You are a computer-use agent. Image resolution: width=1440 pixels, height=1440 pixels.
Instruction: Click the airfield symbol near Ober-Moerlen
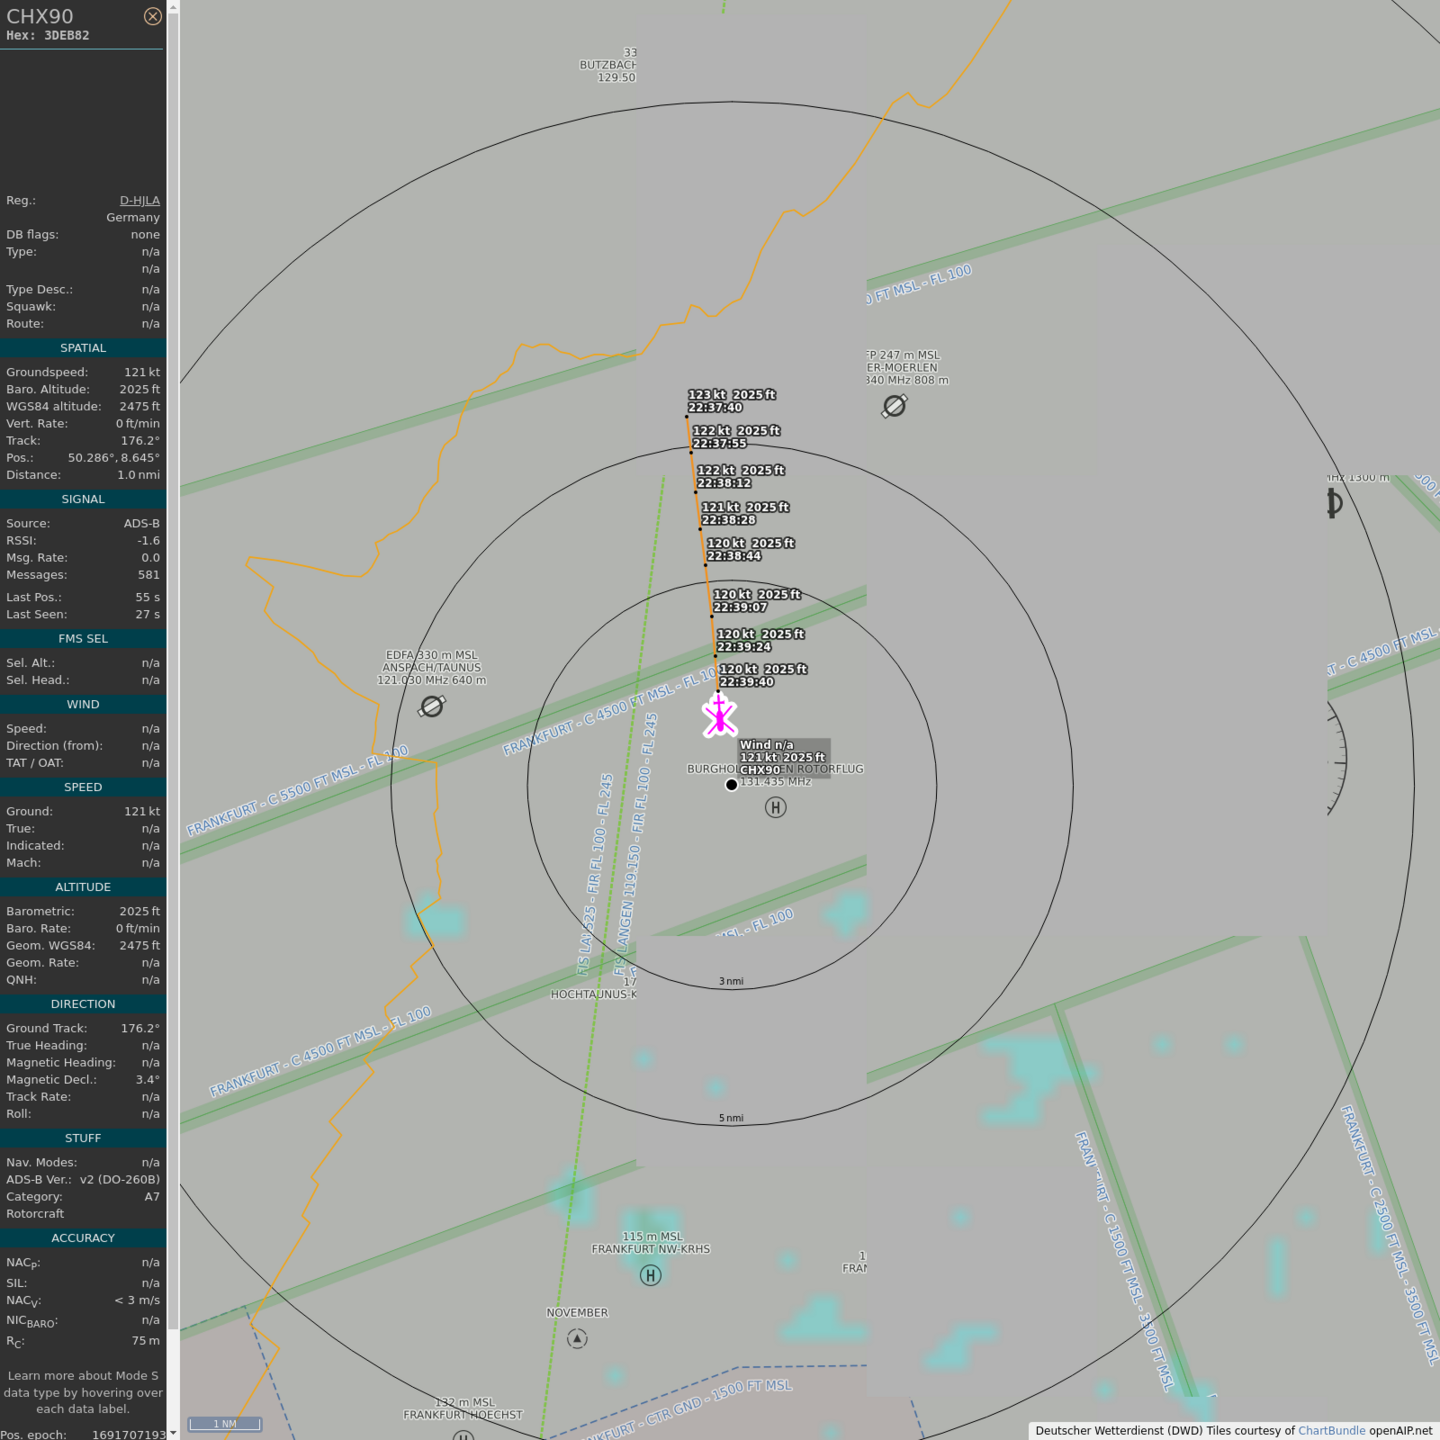(894, 406)
